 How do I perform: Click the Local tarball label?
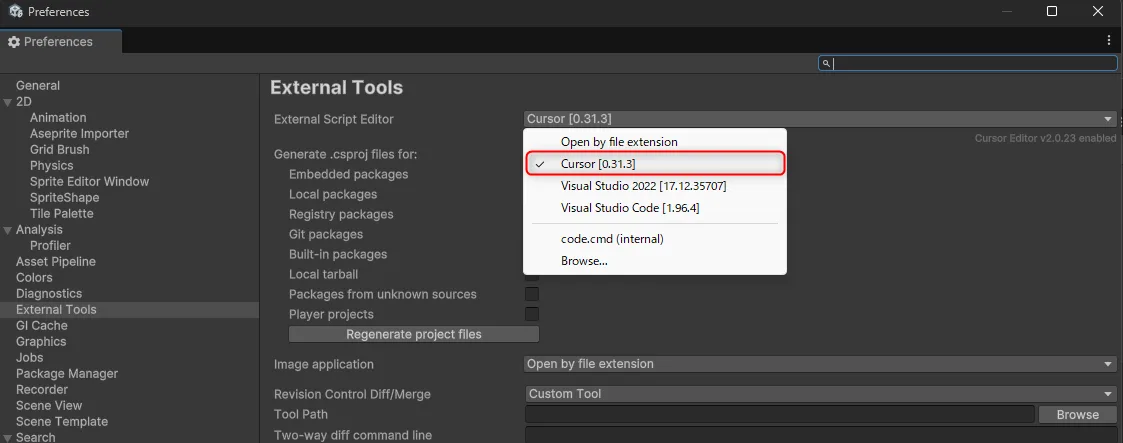pyautogui.click(x=323, y=275)
